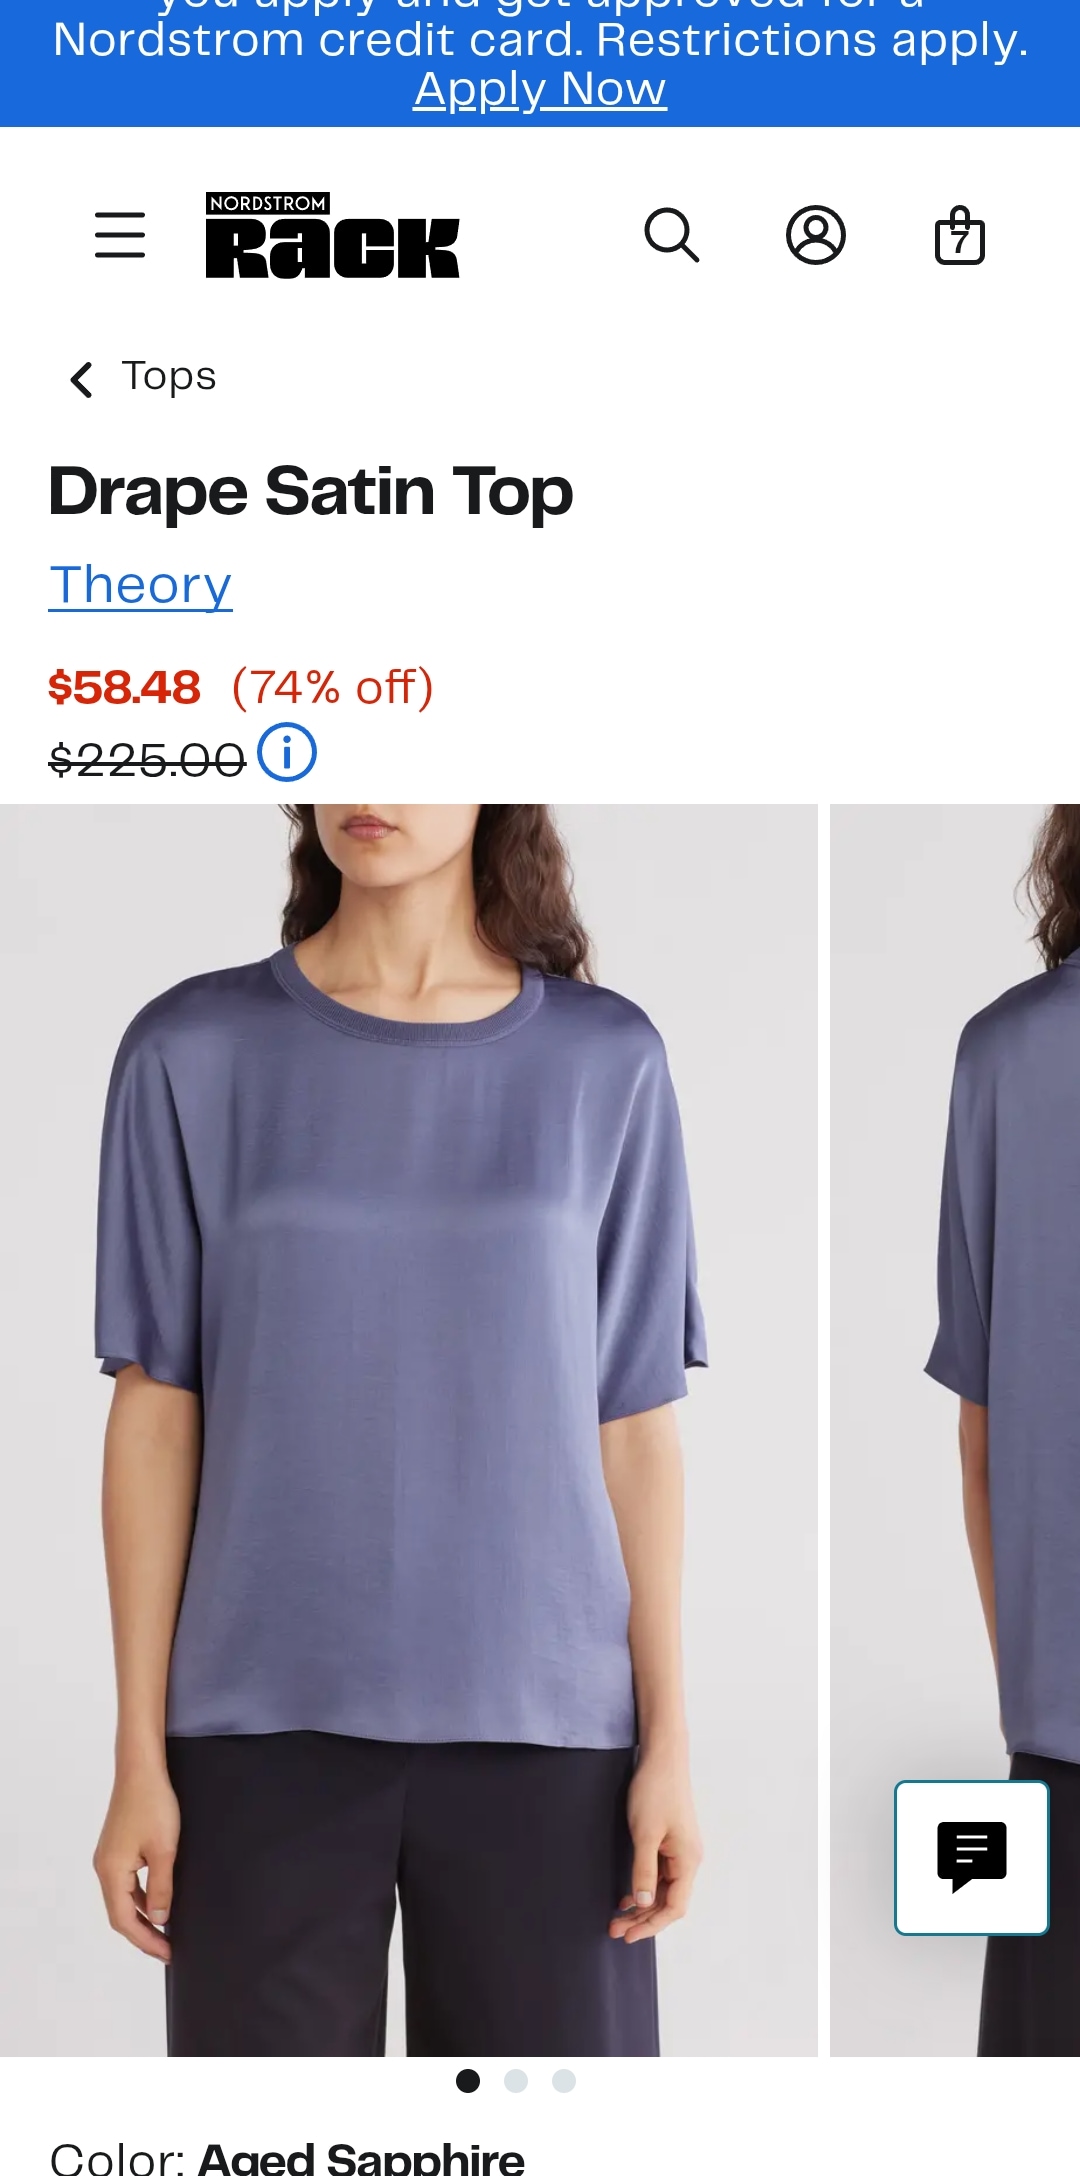Click the back chevron beside Tops
Screen dimensions: 1080x2176
[x=82, y=379]
